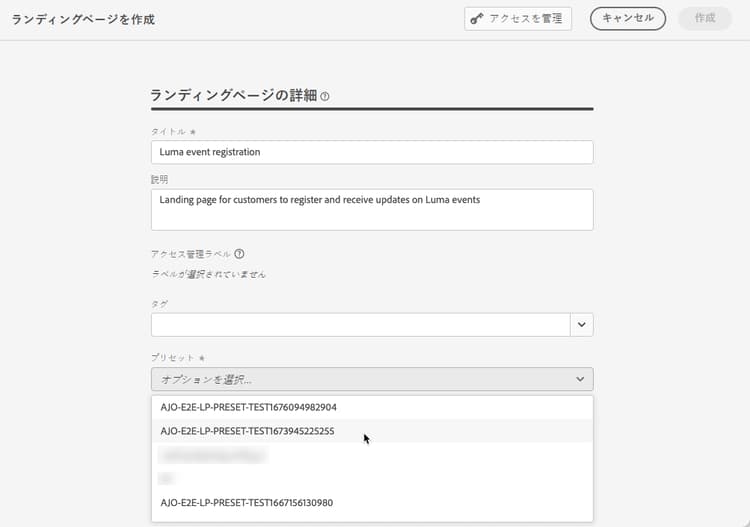Viewport: 750px width, 527px height.
Task: Open アクセスを管理 button
Action: coord(518,19)
